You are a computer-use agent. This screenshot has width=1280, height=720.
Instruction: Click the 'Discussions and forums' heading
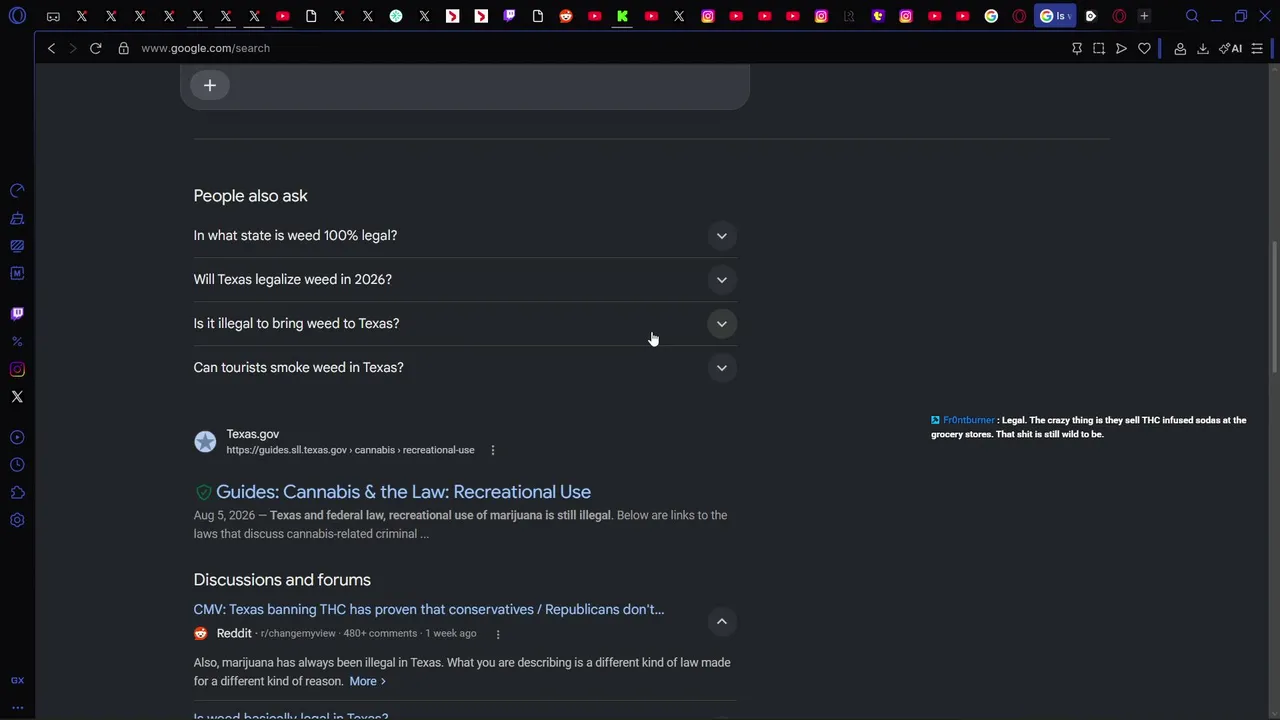click(x=282, y=580)
